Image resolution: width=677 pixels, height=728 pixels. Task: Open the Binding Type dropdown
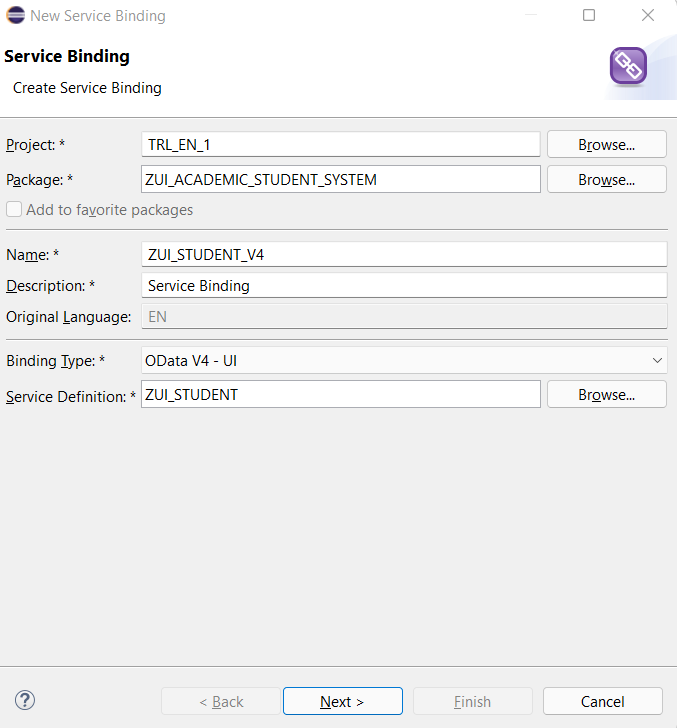point(404,360)
